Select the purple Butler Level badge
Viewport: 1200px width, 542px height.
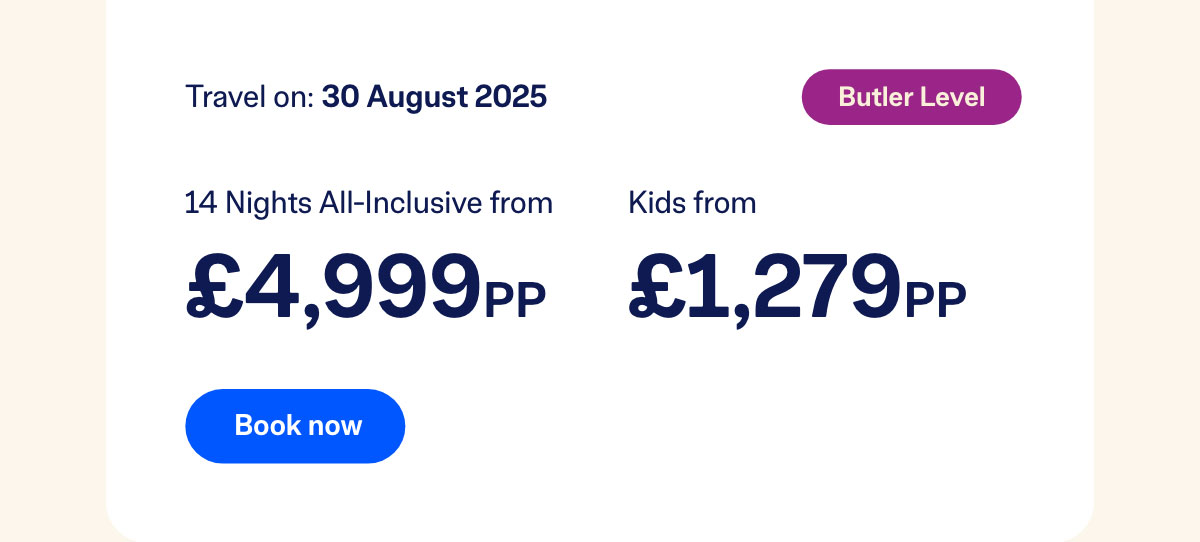911,97
